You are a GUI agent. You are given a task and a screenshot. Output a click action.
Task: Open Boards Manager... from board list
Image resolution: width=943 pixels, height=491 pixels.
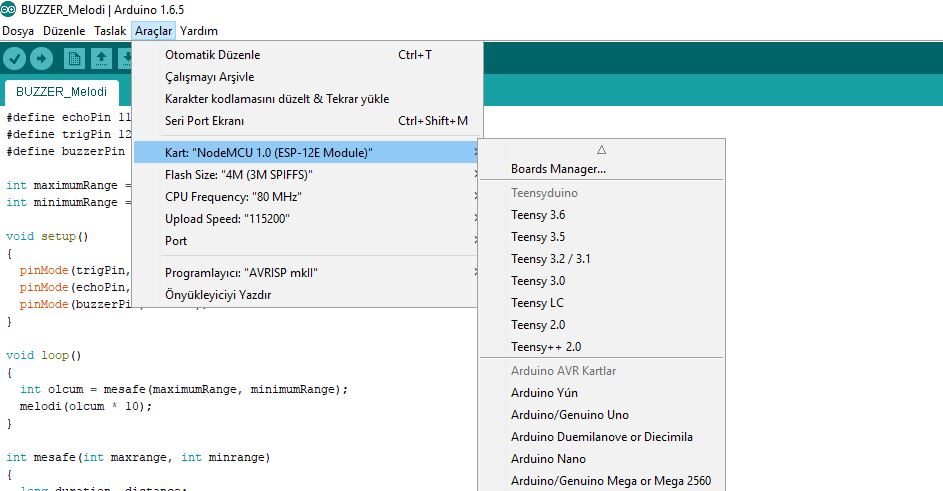point(558,169)
